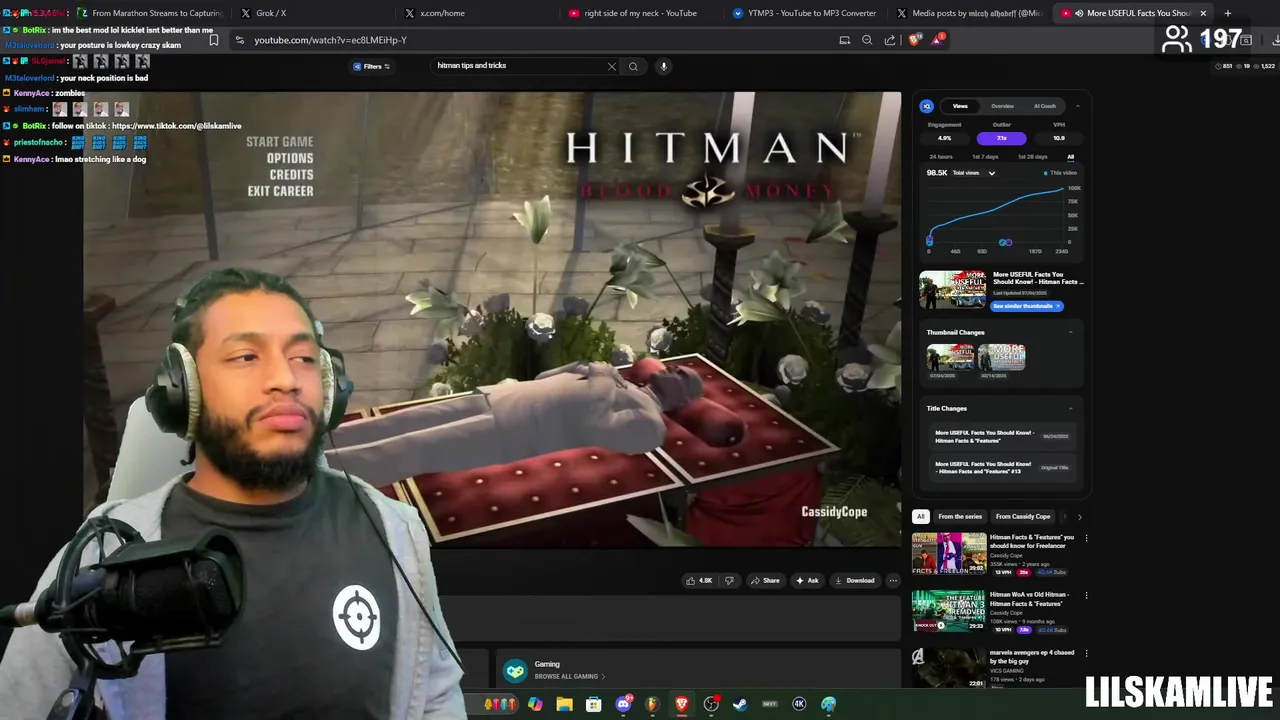Open 'marvels avengers ep 4 chased' video

click(1032, 656)
